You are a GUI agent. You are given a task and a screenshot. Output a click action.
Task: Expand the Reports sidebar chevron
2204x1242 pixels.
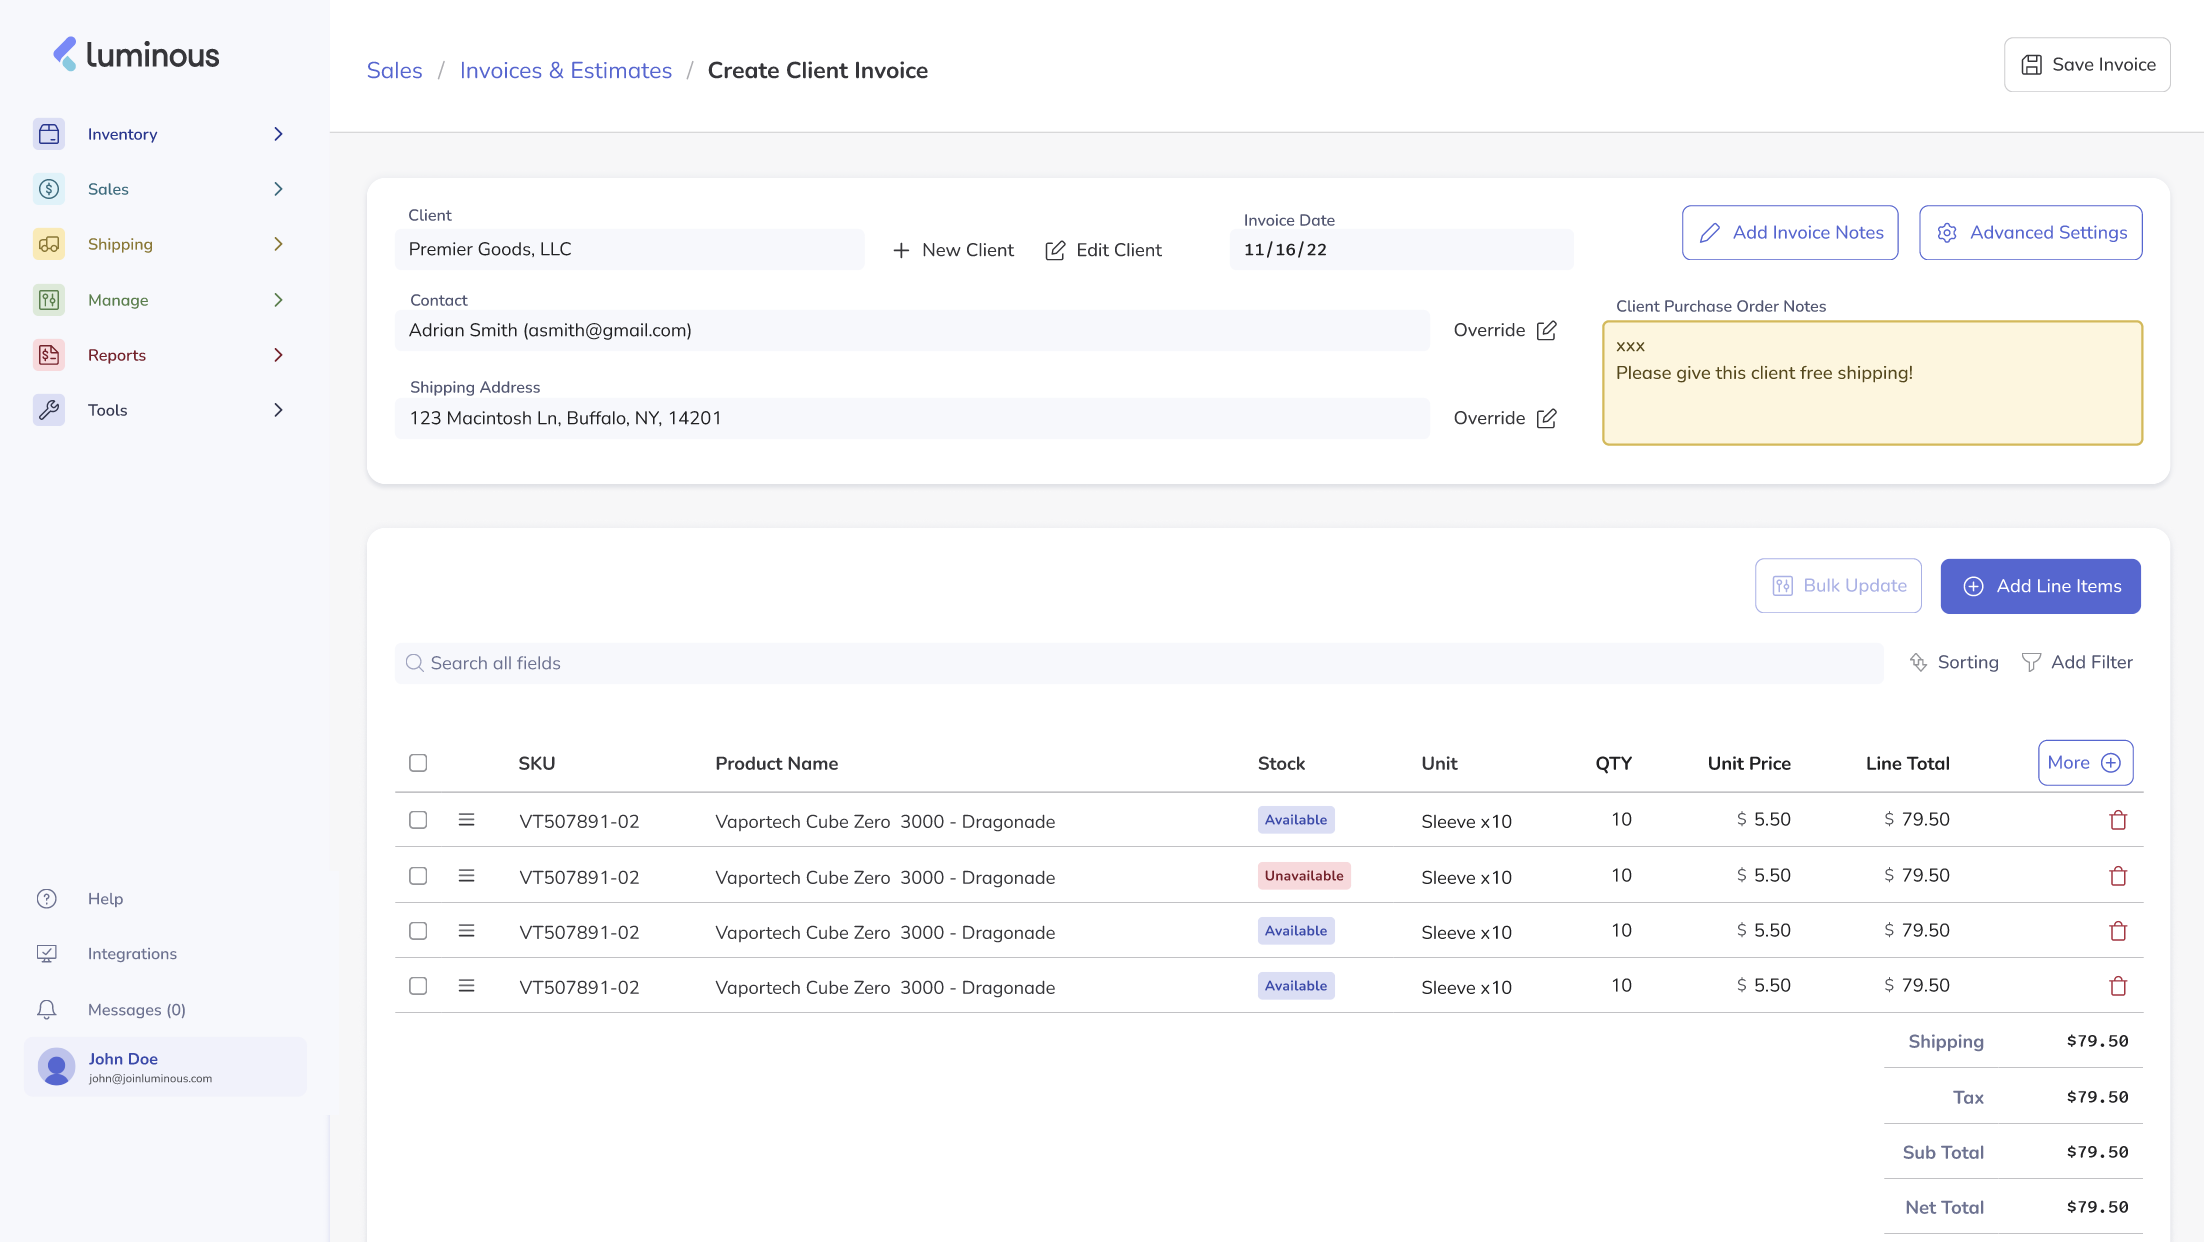click(278, 354)
